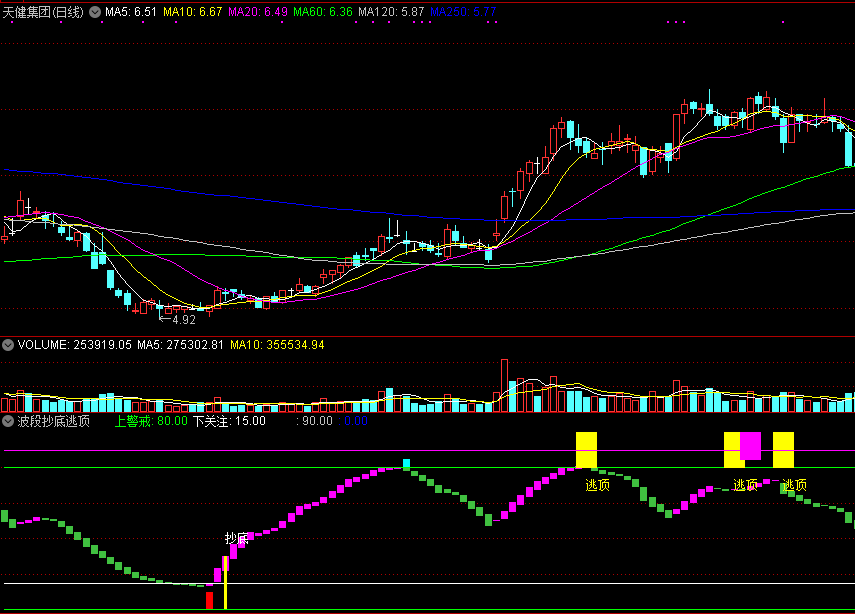Select the MA250: 5.77 label
The height and width of the screenshot is (614, 855).
463,12
